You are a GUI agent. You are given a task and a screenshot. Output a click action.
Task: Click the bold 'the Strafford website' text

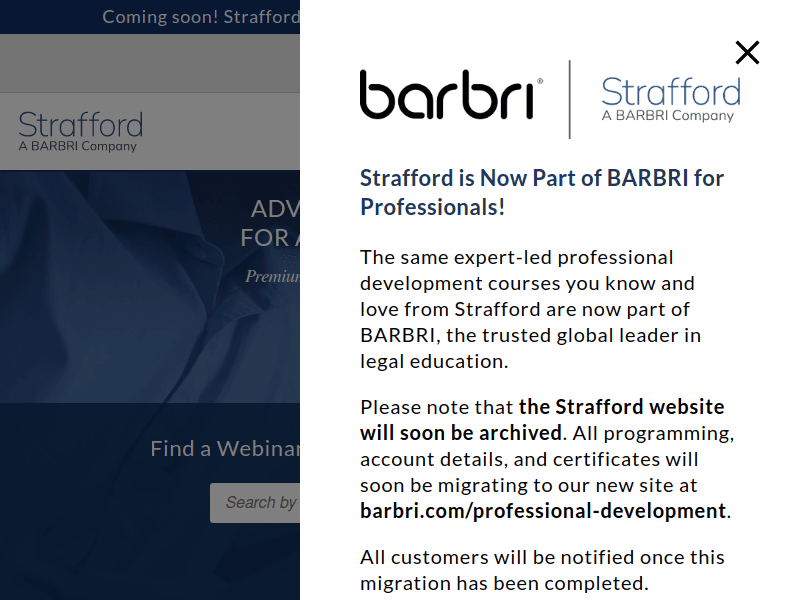click(x=621, y=407)
